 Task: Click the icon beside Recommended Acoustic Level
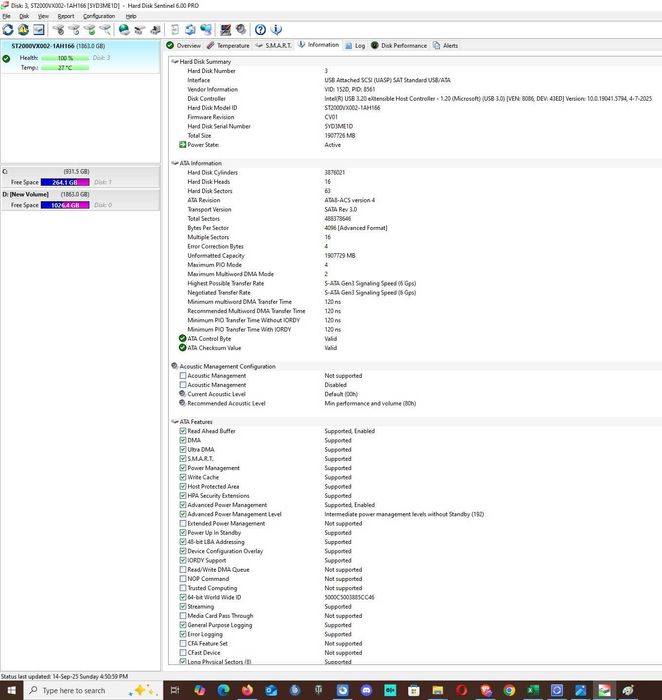[182, 403]
